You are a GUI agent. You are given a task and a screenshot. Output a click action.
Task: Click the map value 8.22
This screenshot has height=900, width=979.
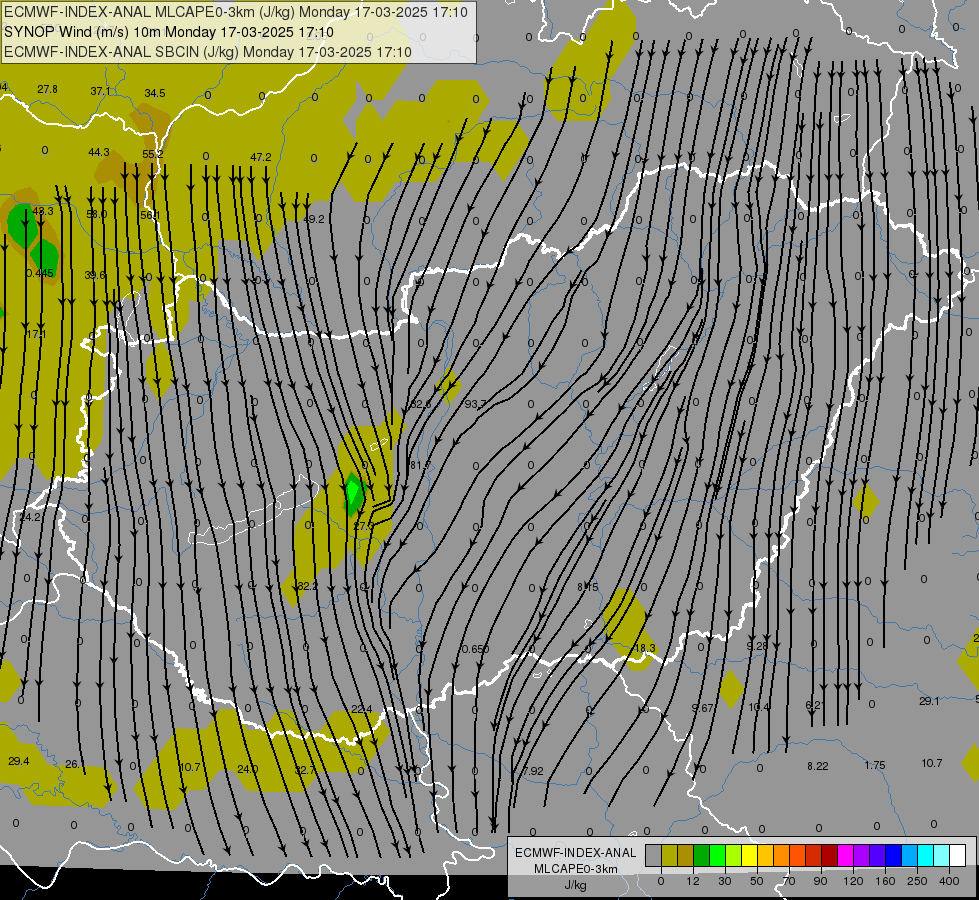click(x=817, y=766)
